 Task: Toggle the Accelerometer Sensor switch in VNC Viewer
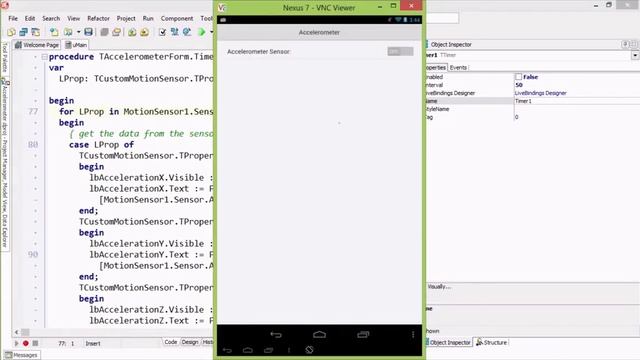point(400,51)
